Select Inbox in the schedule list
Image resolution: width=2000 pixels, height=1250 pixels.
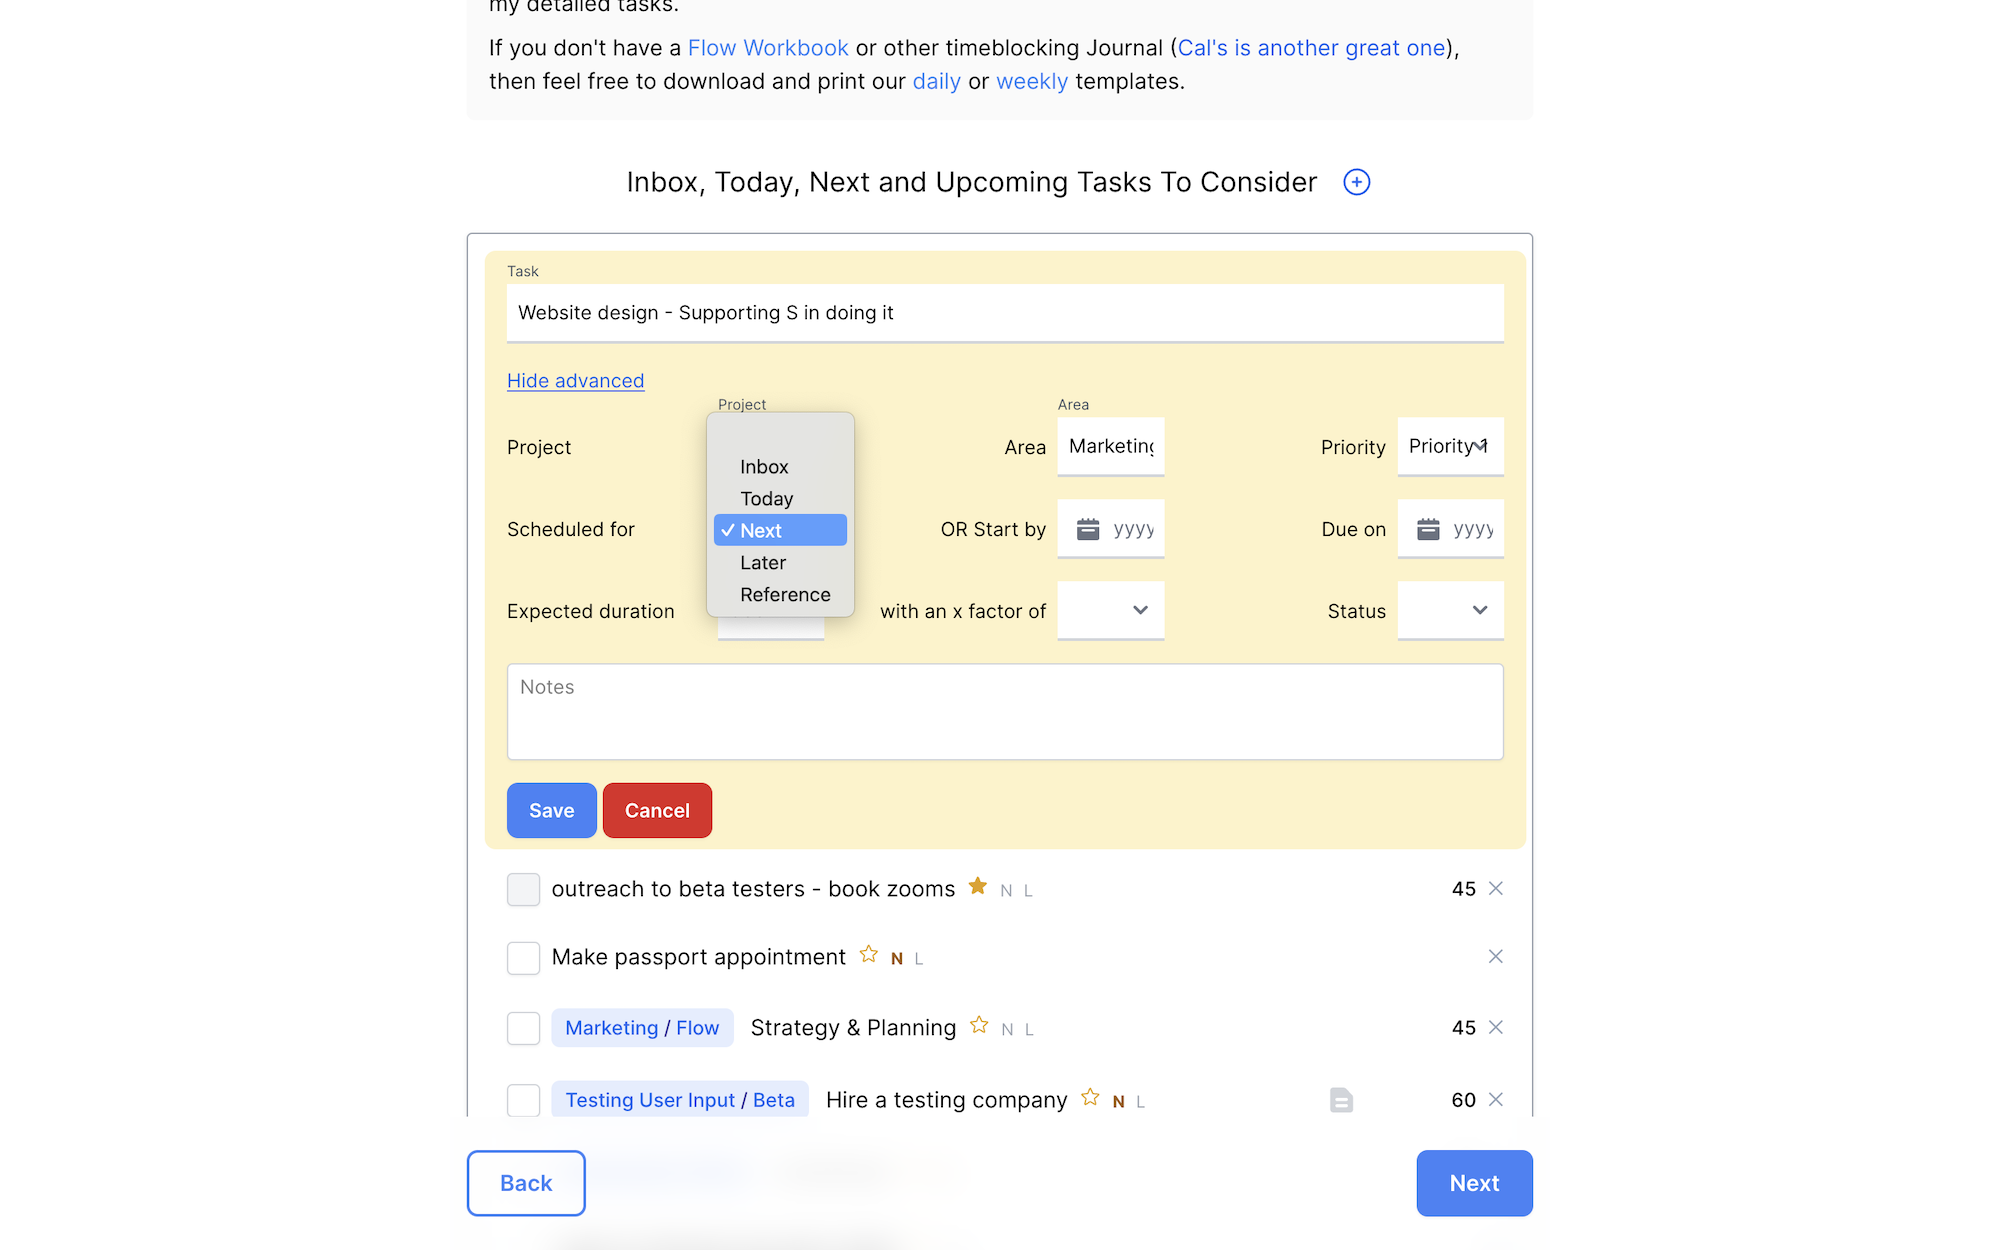coord(780,467)
